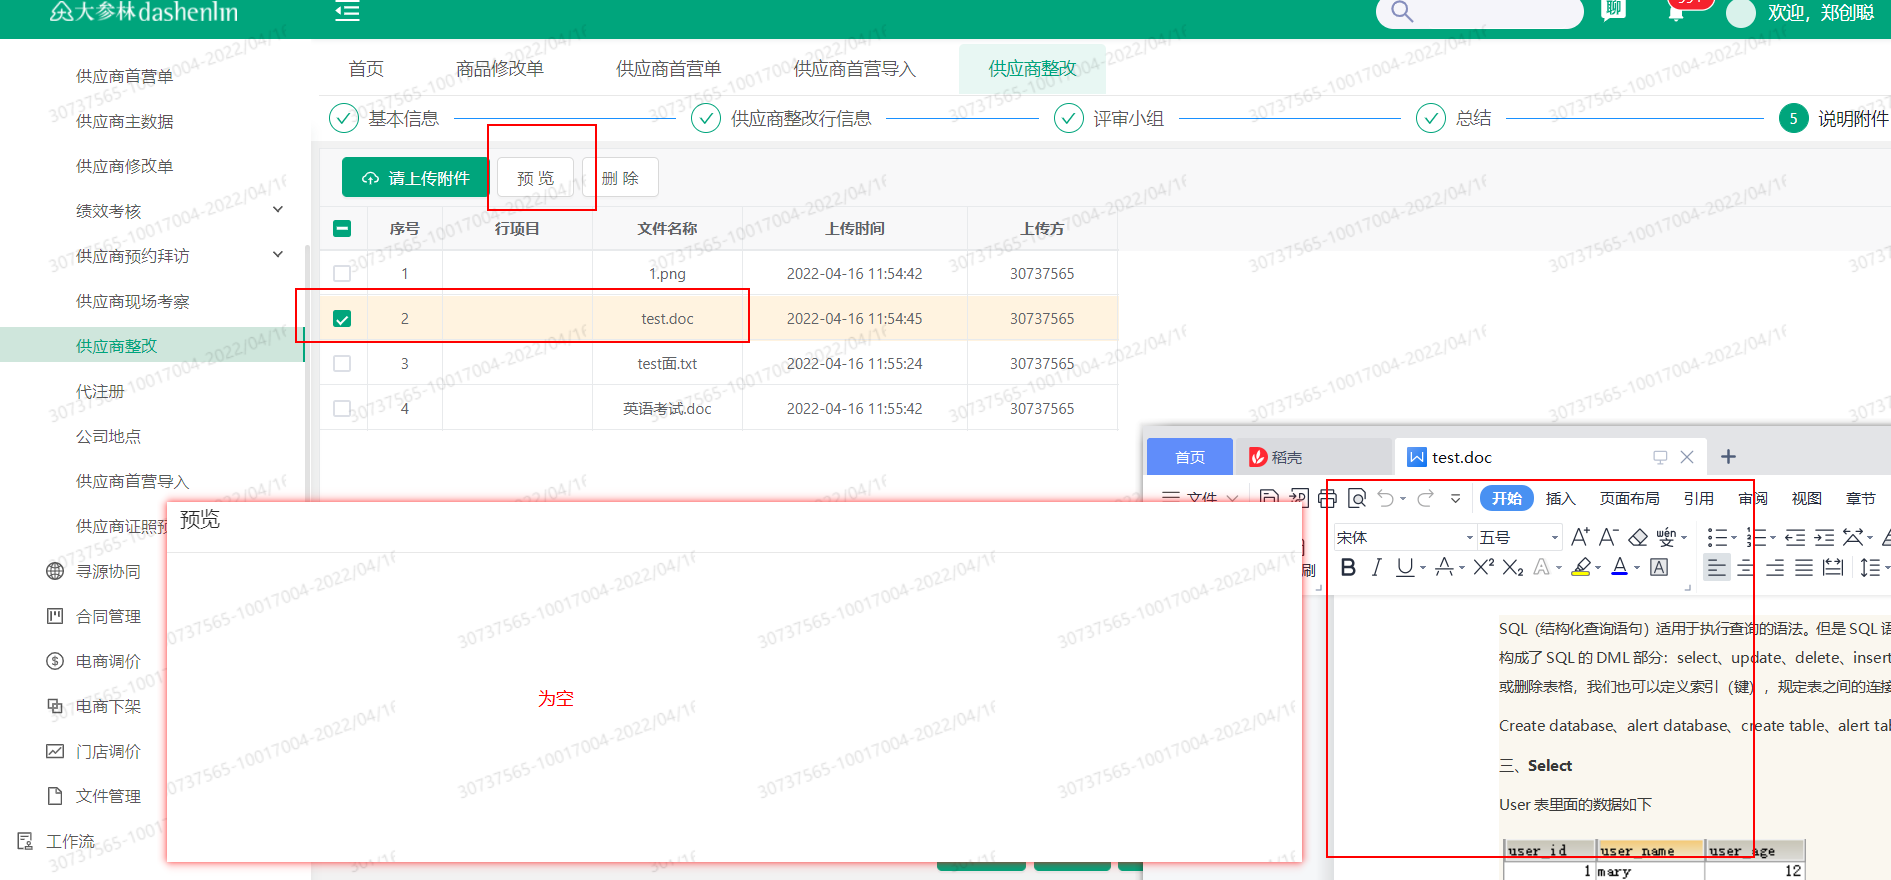
Task: Click the clear formatting eraser icon
Action: pos(1638,537)
